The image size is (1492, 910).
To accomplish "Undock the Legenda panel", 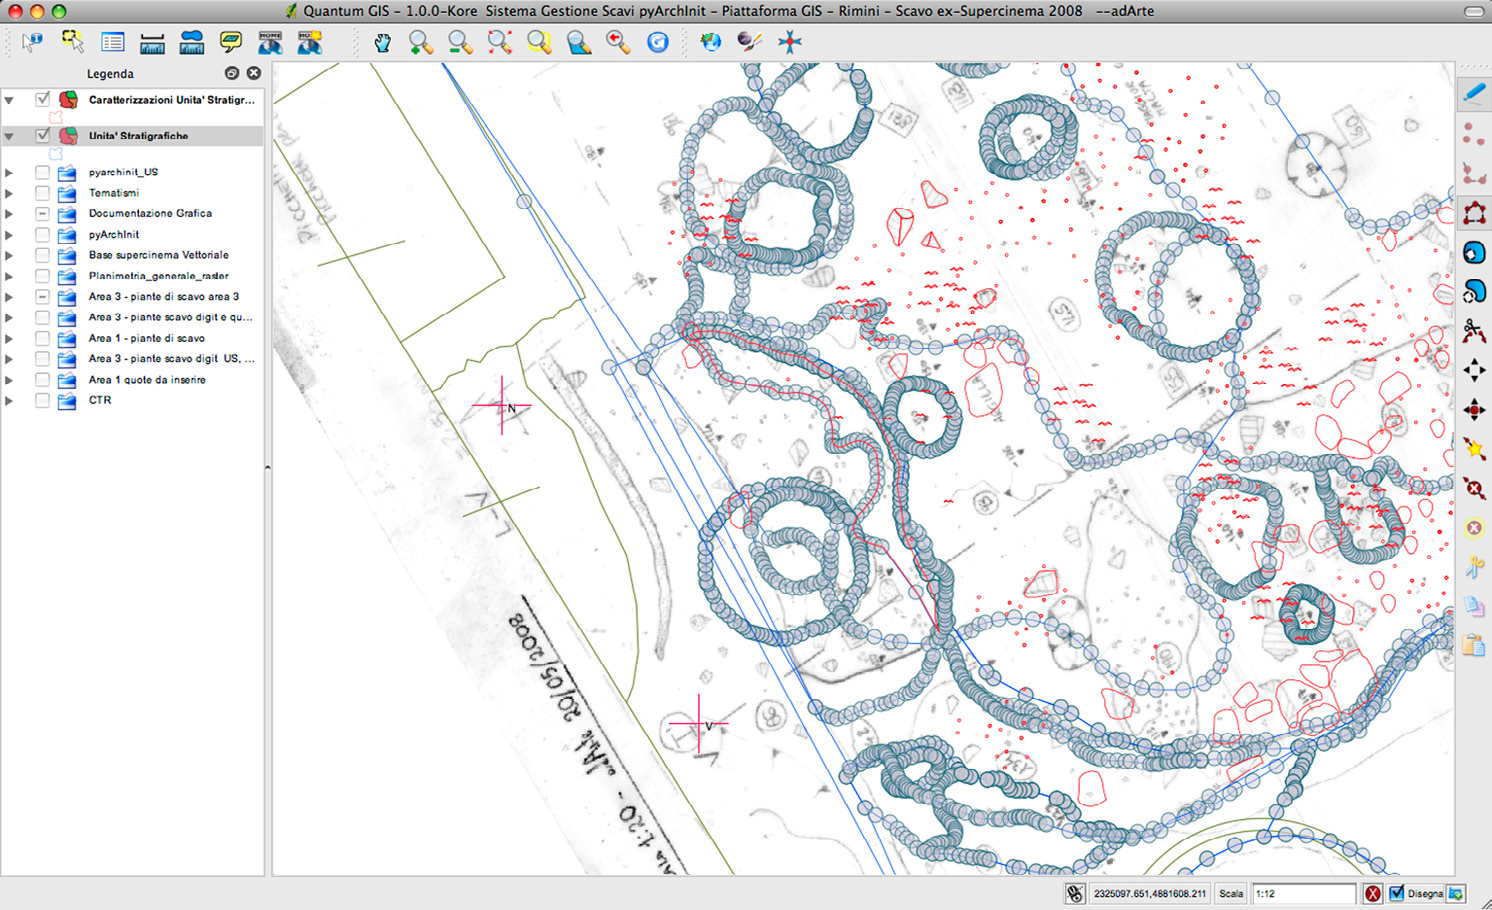I will [x=232, y=73].
